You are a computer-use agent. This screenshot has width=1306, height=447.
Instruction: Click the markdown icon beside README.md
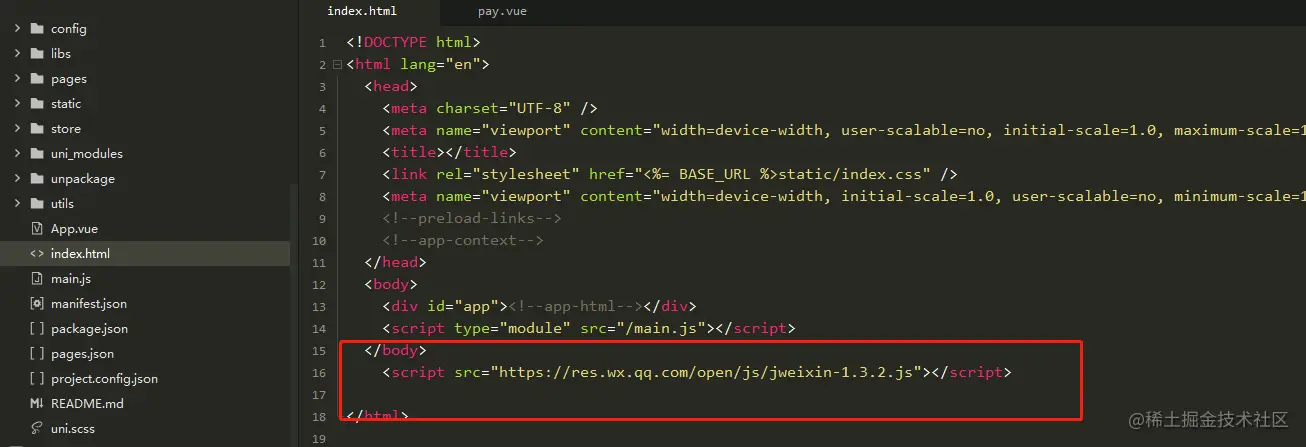(x=37, y=404)
